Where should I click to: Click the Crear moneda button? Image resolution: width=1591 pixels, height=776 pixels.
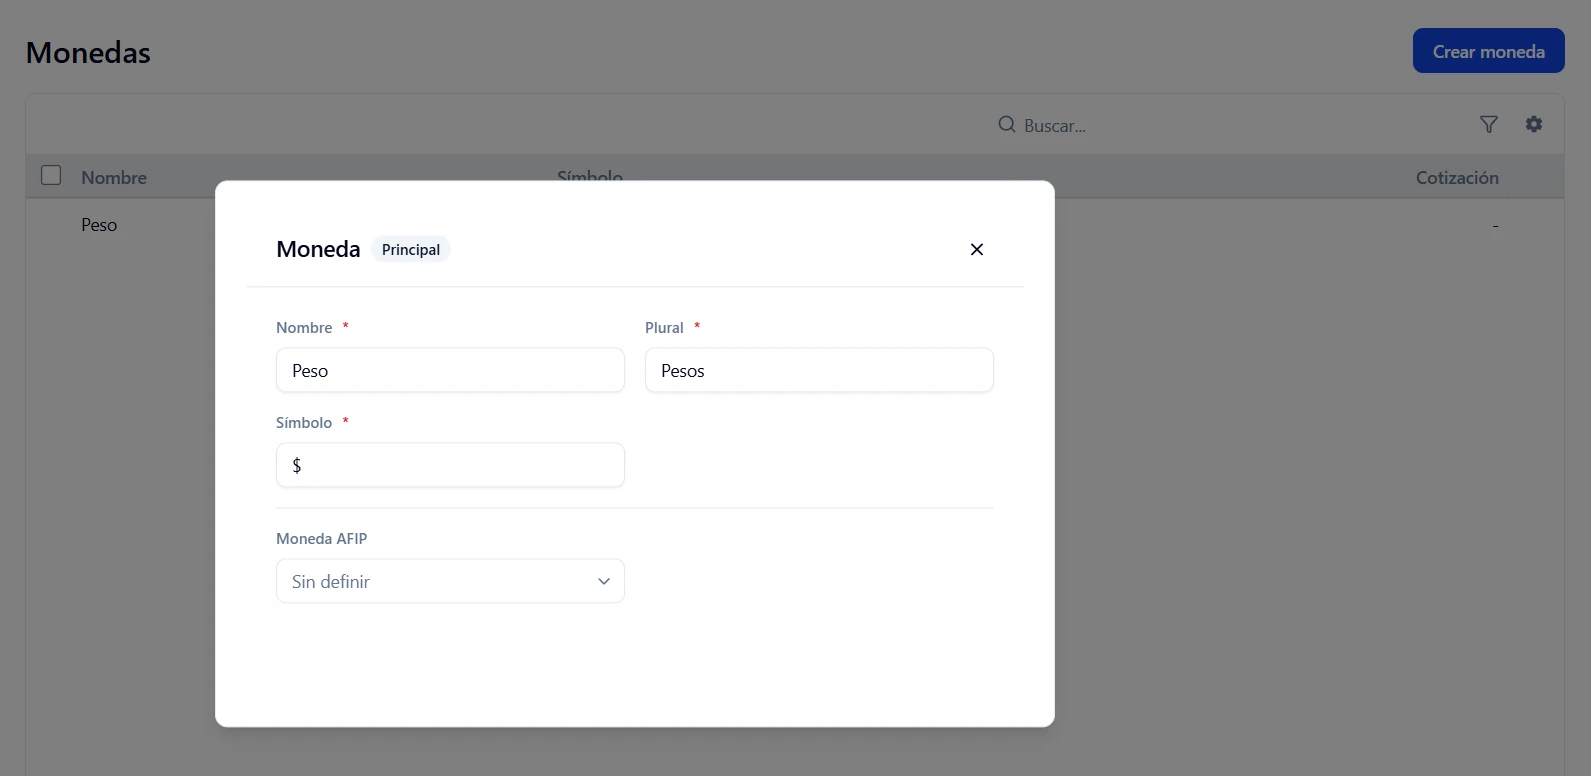click(x=1489, y=51)
